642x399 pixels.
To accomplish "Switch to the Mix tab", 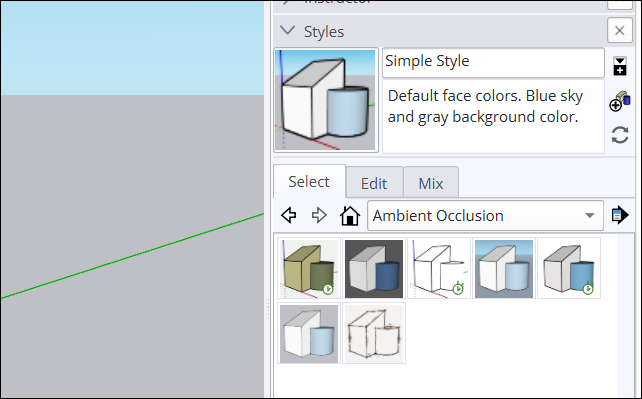I will (x=431, y=183).
